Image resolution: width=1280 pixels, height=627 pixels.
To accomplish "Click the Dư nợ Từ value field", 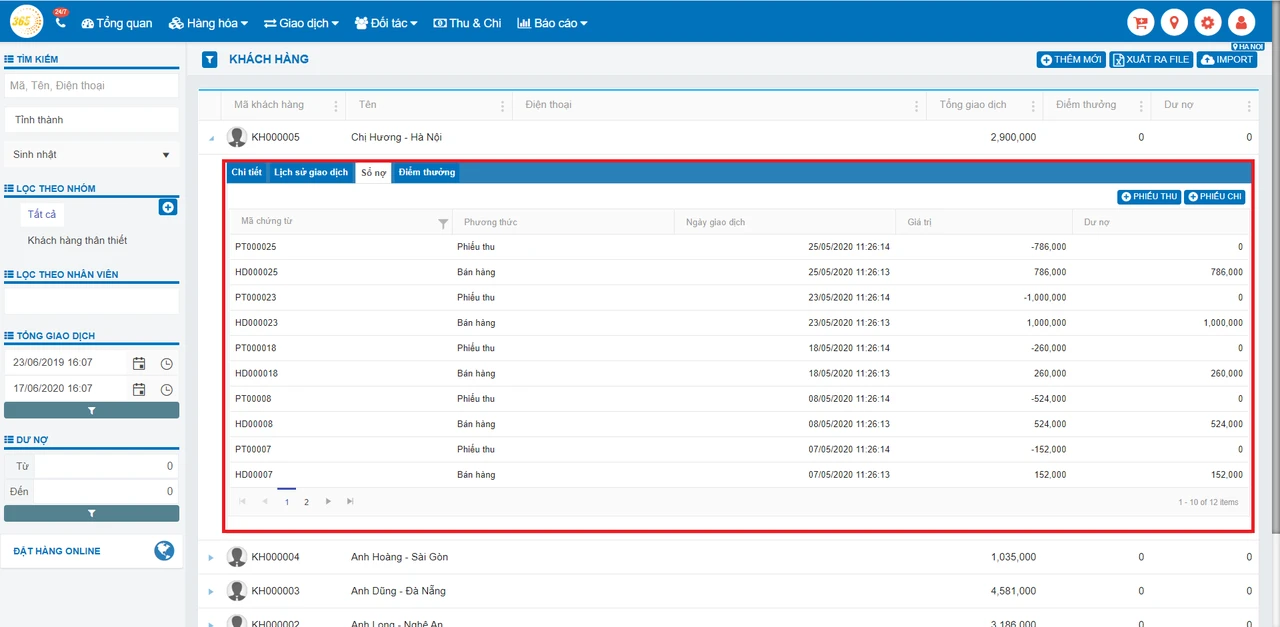I will tap(106, 466).
